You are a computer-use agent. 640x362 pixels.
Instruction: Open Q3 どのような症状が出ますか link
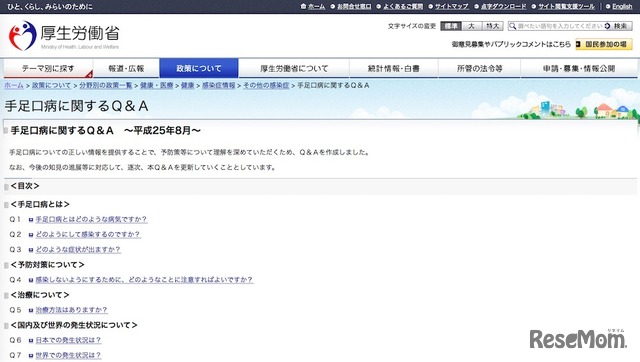coord(78,250)
